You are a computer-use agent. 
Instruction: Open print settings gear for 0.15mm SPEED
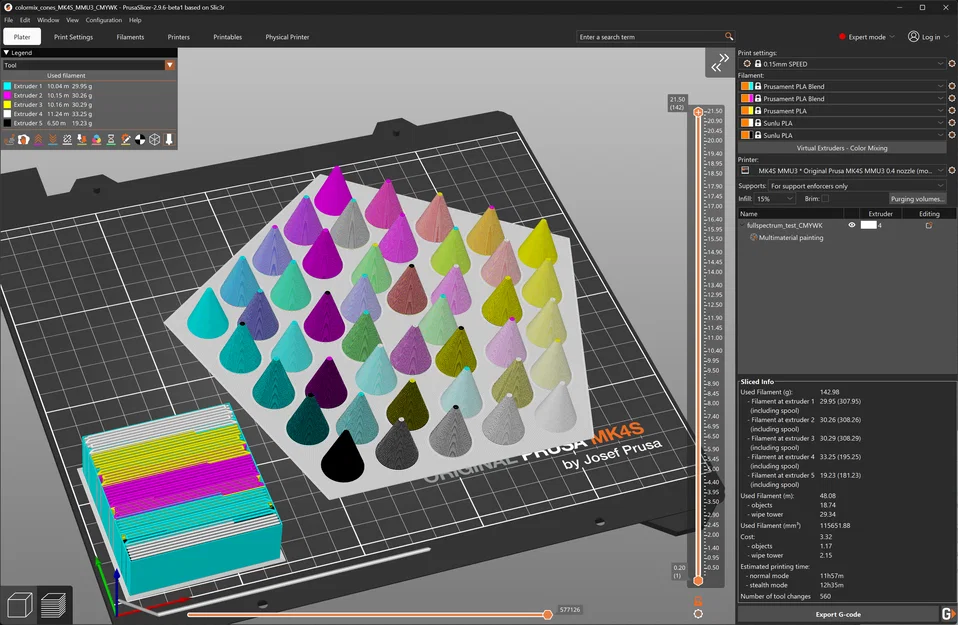tap(951, 64)
